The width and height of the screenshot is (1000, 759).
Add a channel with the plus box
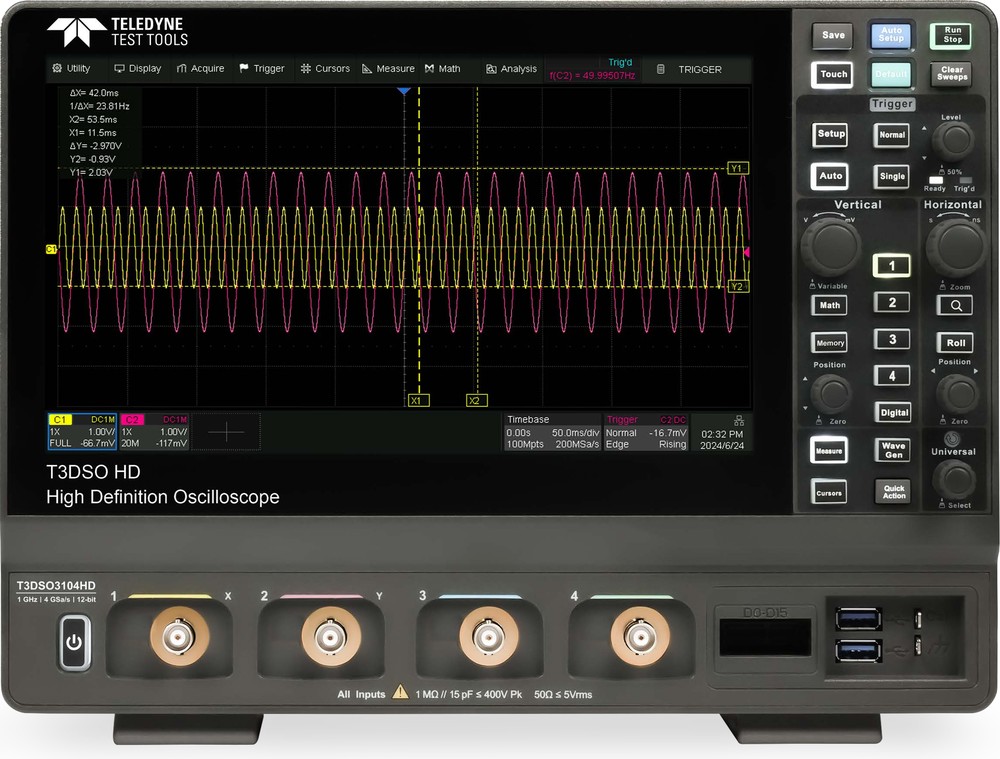pos(226,432)
